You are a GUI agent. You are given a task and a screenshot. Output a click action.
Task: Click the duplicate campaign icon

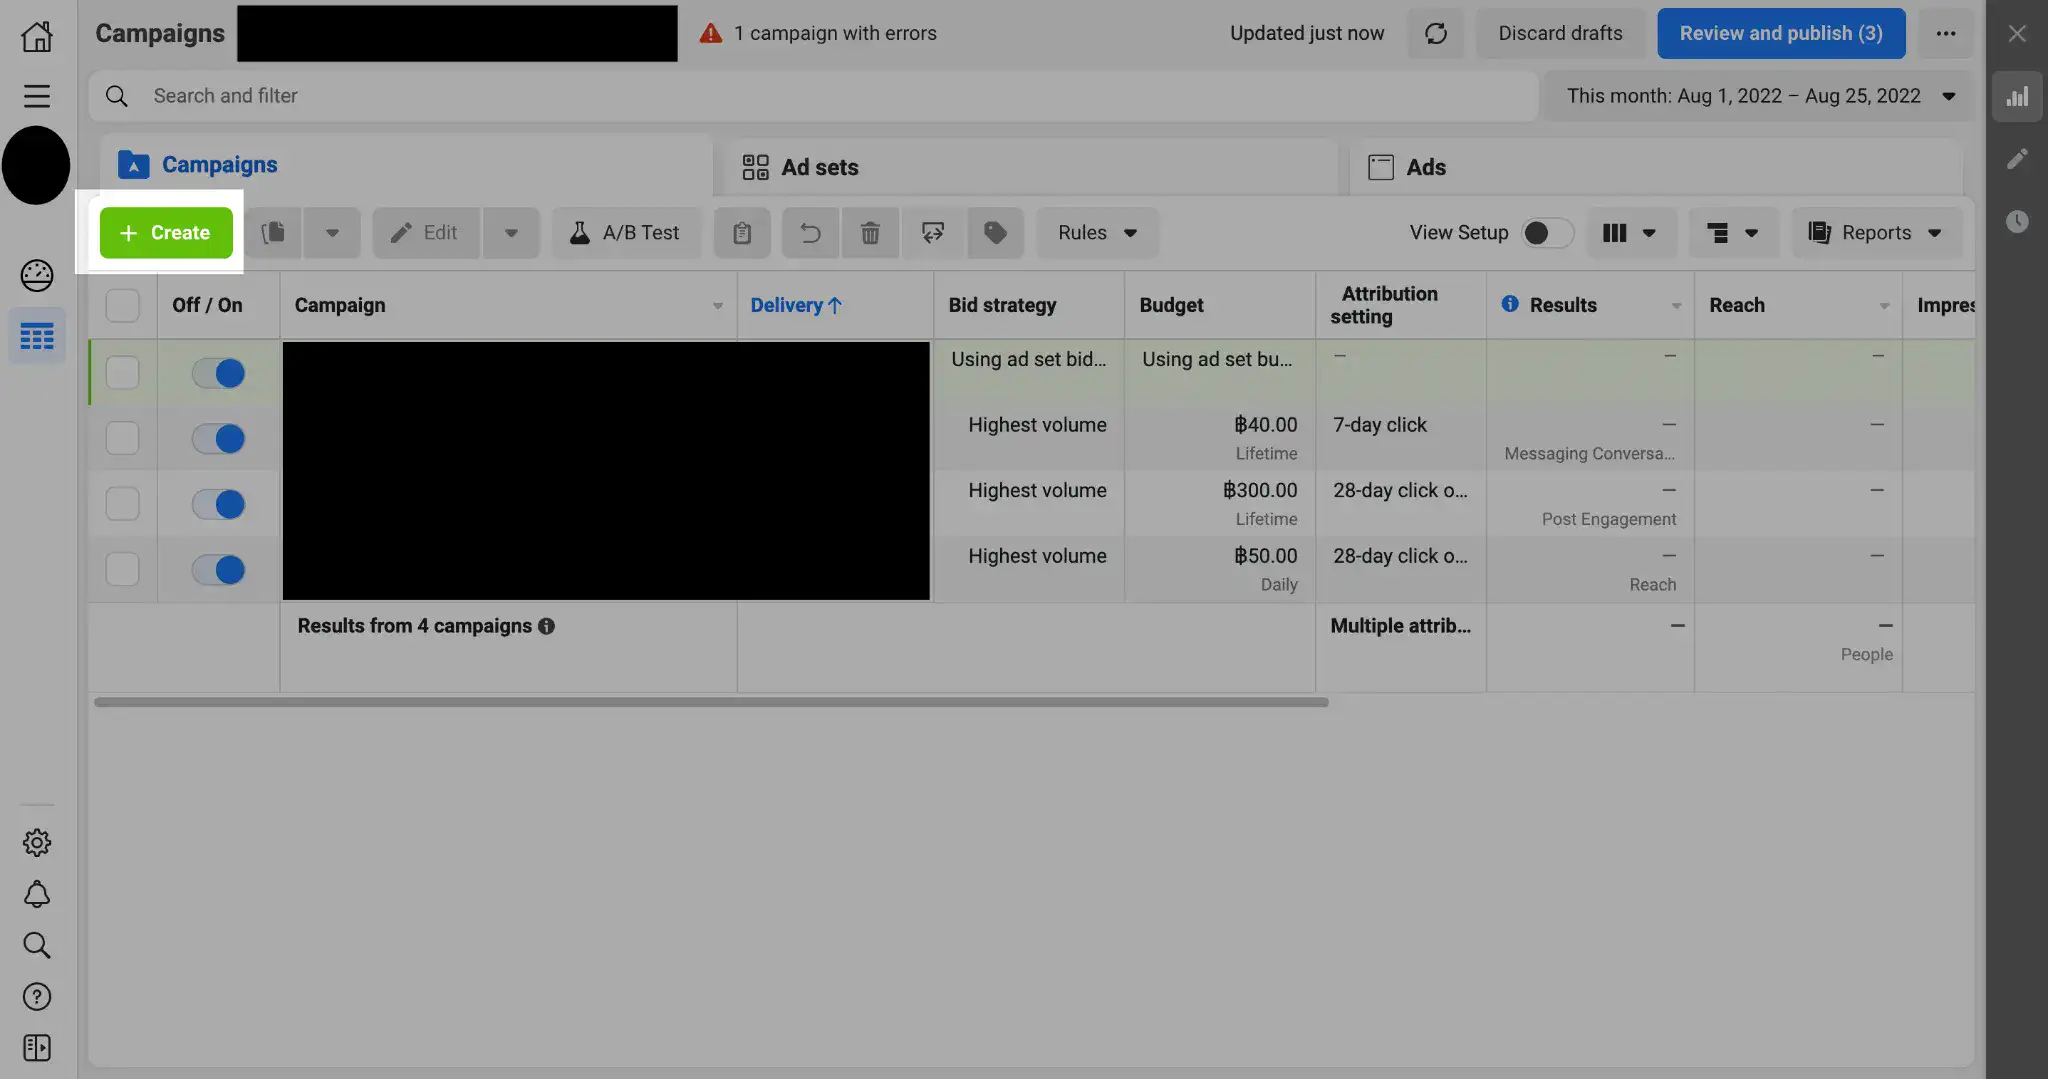(273, 233)
